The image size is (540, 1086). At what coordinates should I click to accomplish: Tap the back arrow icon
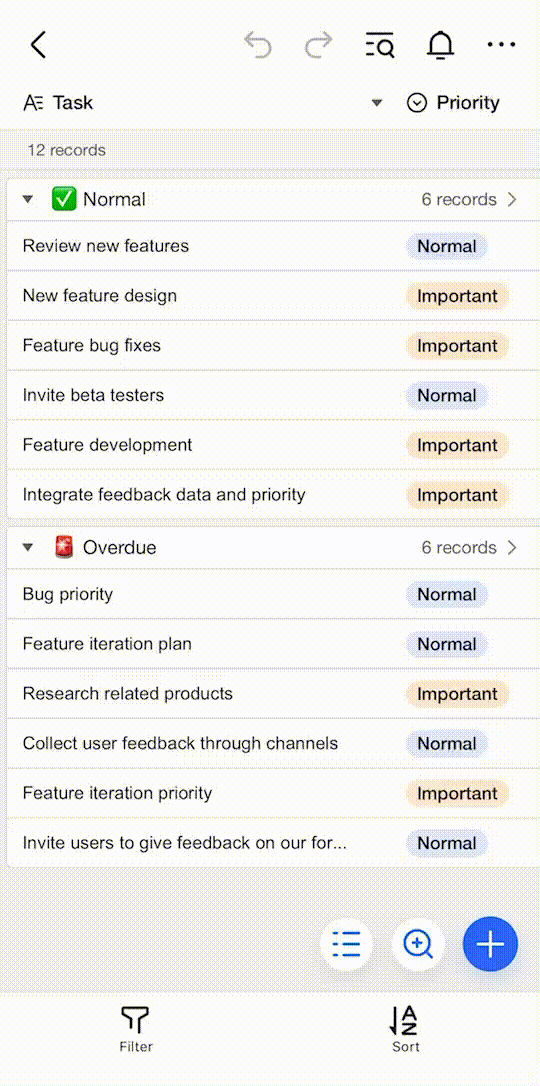coord(38,45)
